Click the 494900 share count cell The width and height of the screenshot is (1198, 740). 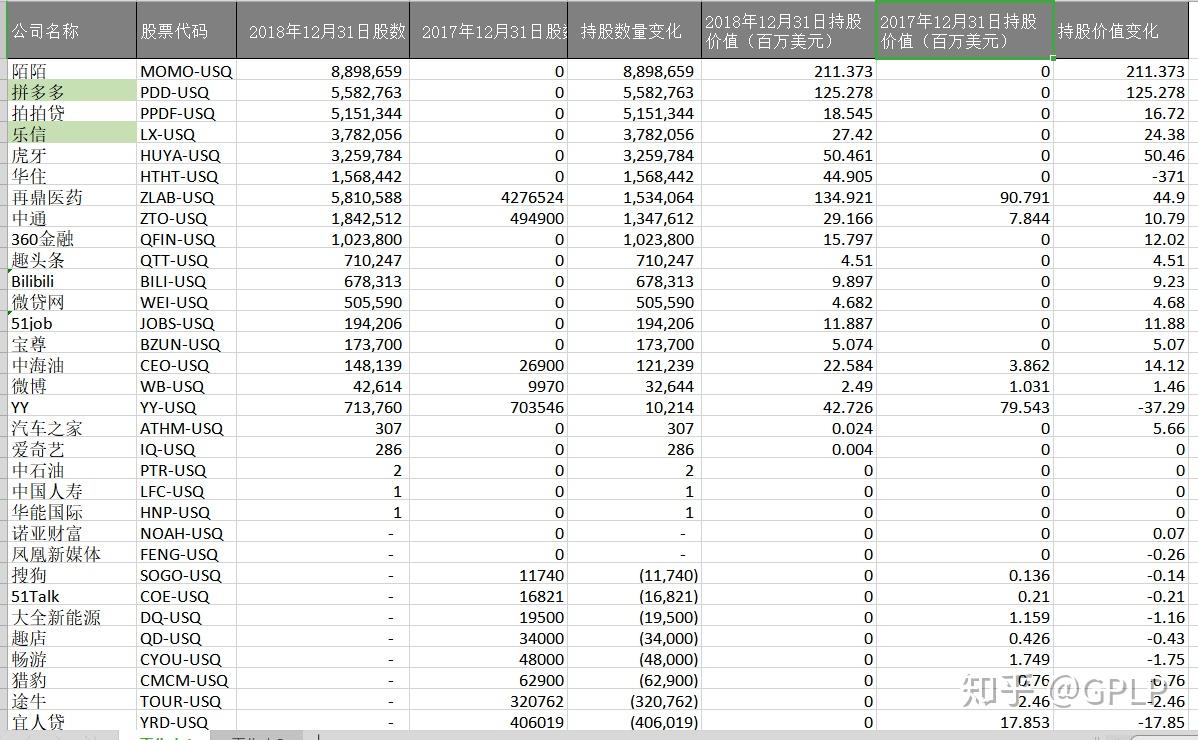click(x=489, y=218)
